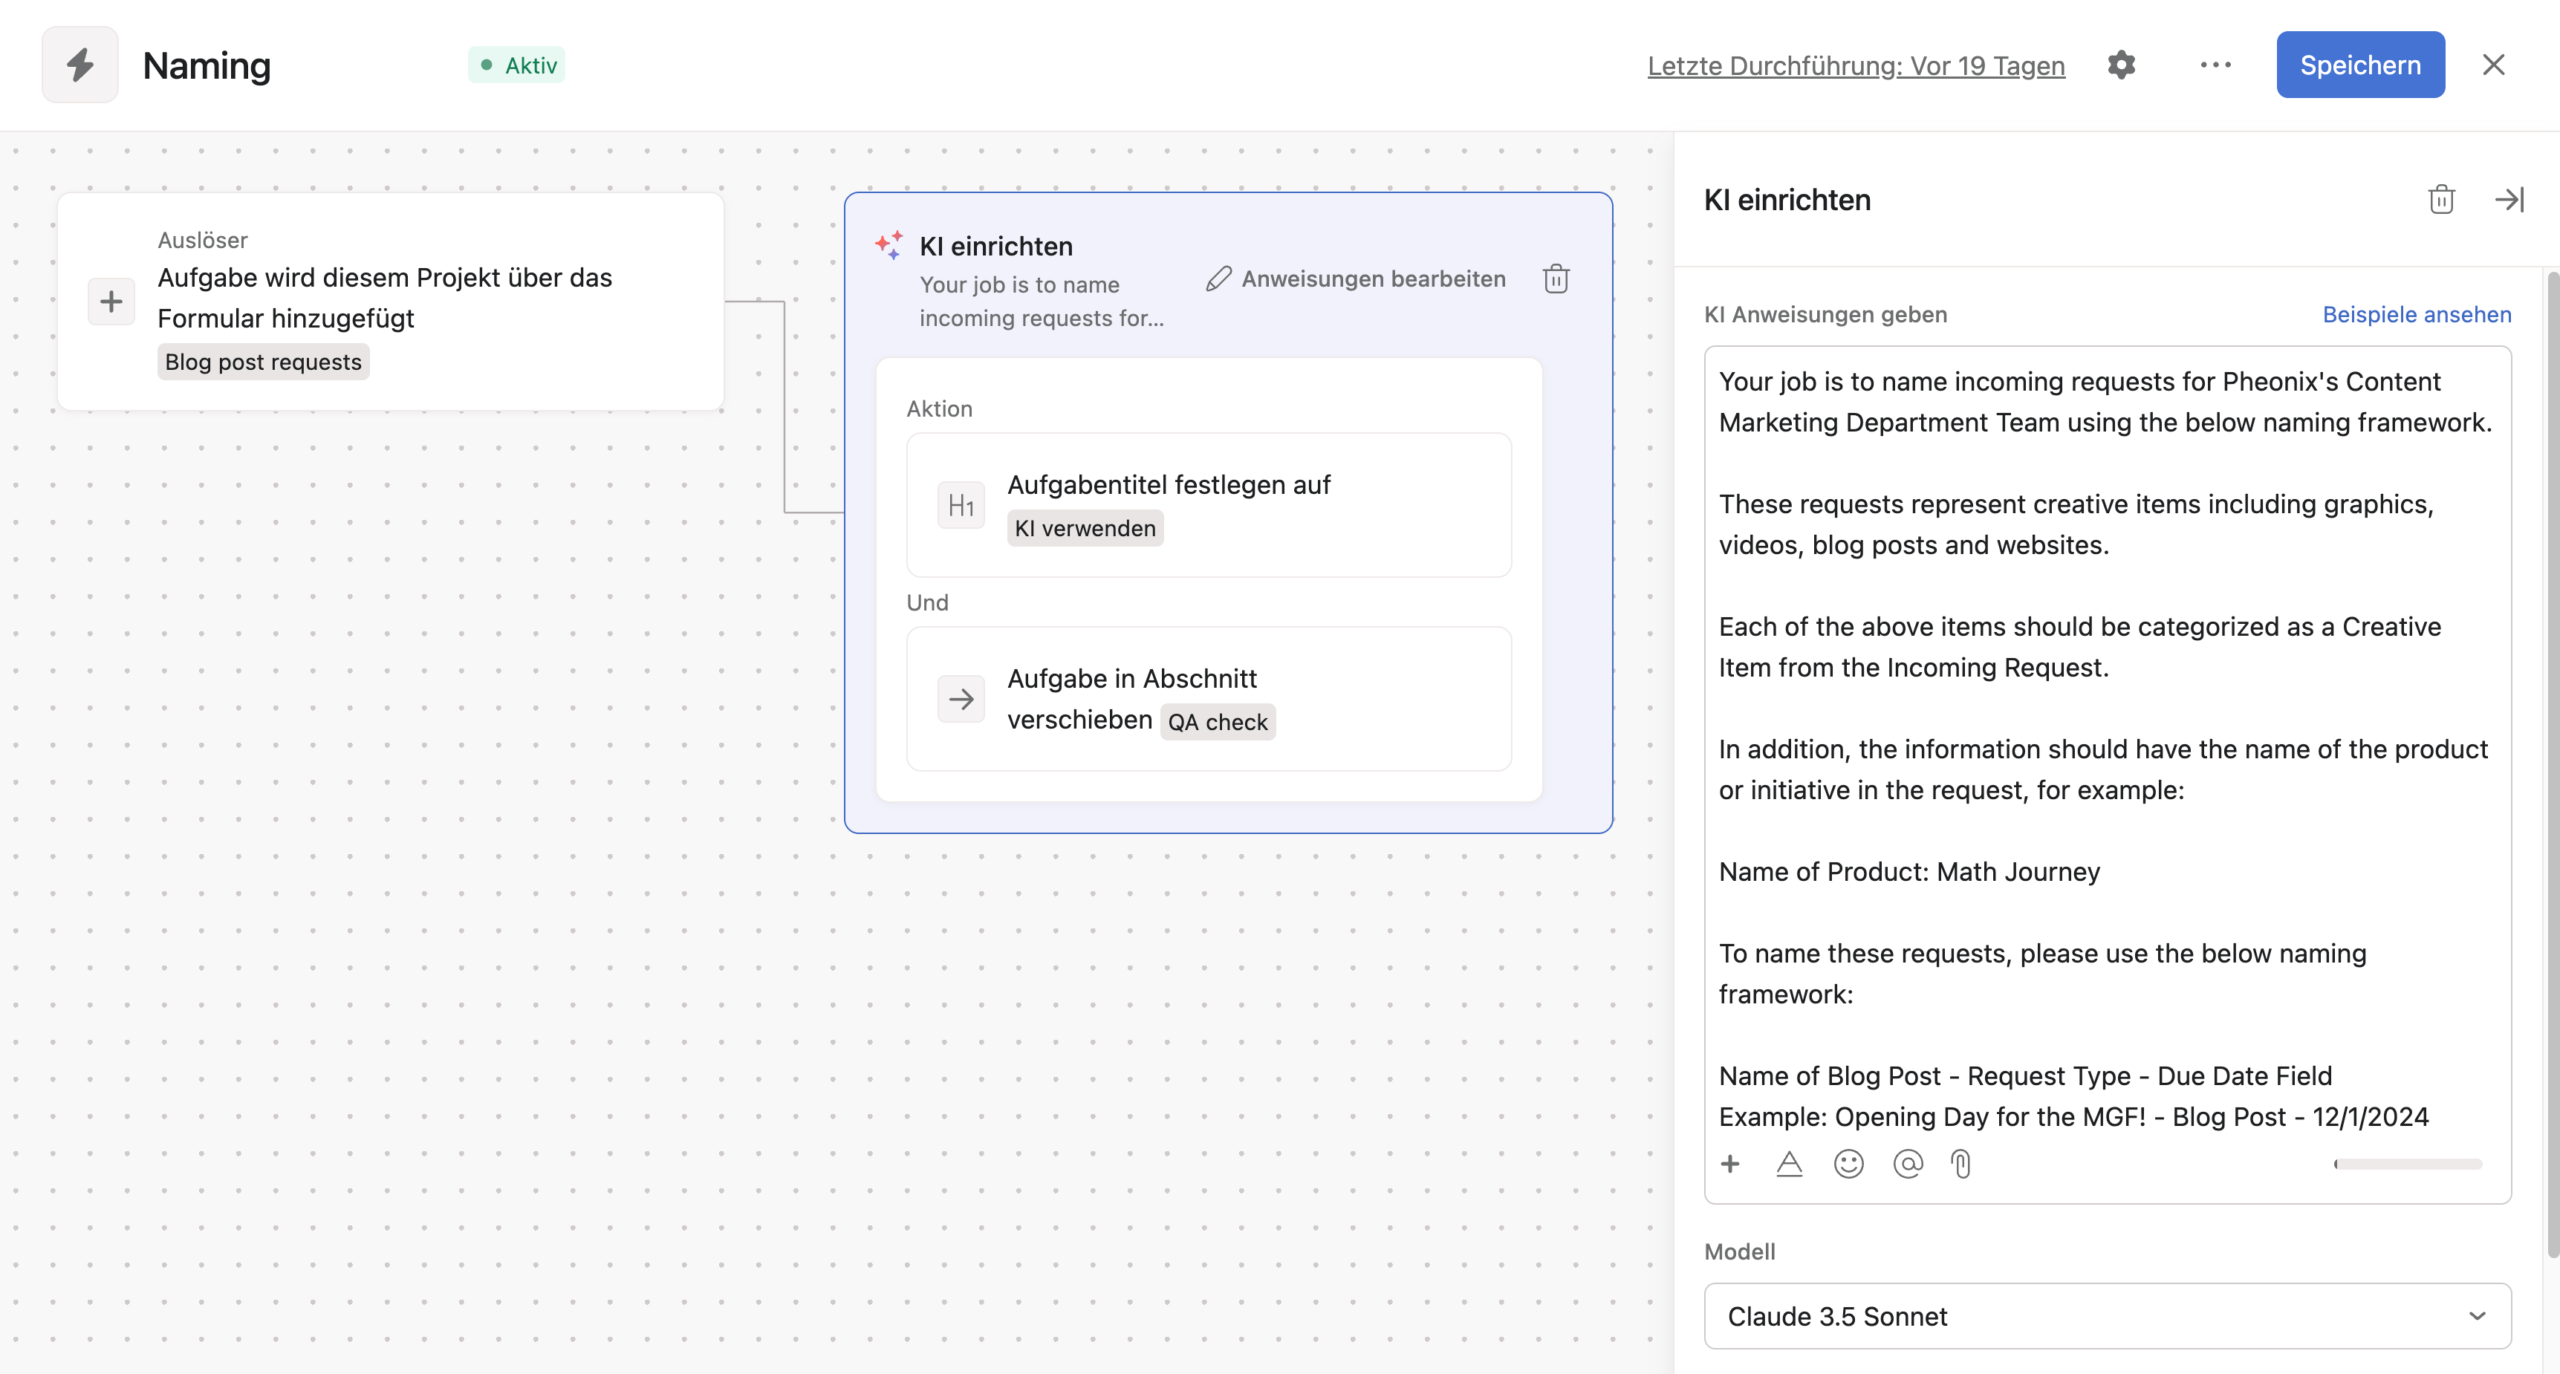2560x1374 pixels.
Task: Delete the KI einrichten panel via trash icon
Action: tap(2441, 200)
